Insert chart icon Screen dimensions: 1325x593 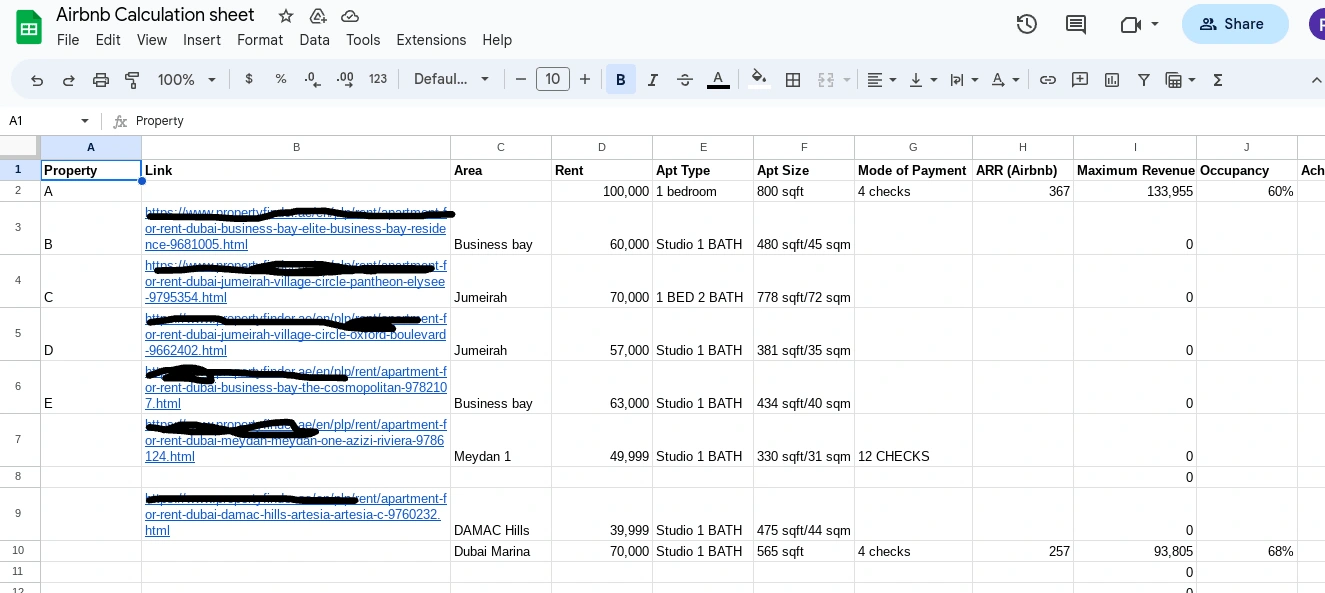[1112, 80]
